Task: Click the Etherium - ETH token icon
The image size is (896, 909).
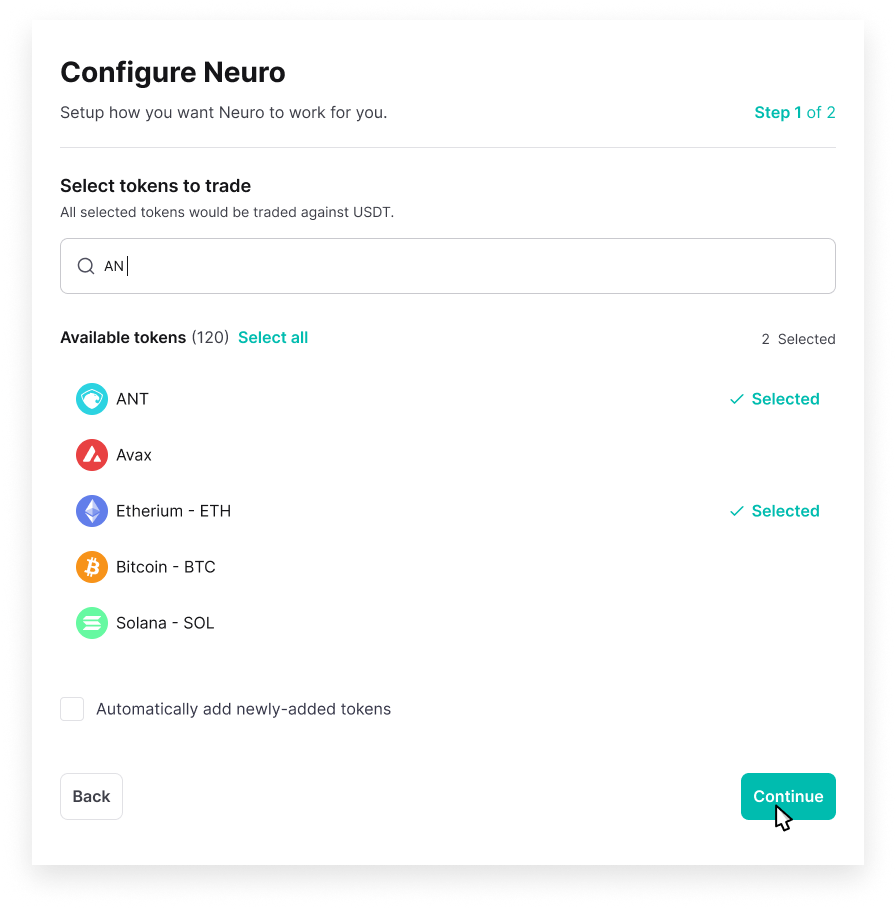Action: click(91, 510)
